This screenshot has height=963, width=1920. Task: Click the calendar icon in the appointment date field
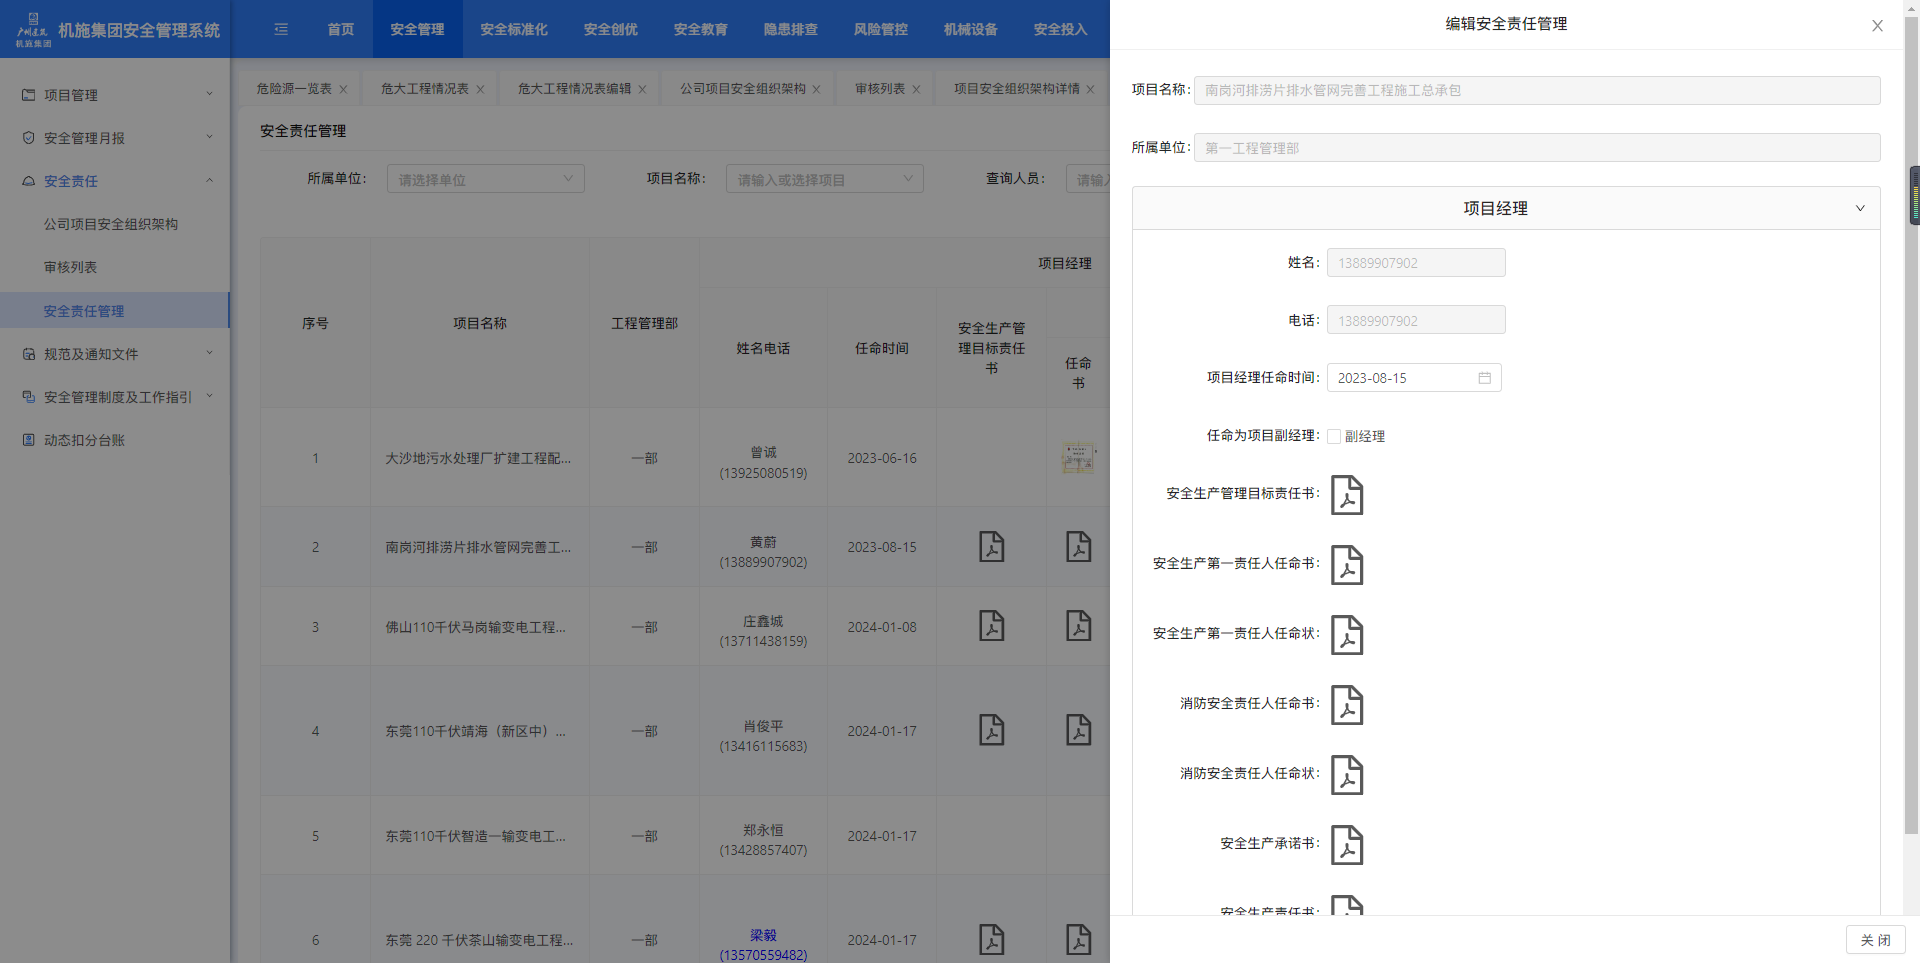[x=1484, y=378]
